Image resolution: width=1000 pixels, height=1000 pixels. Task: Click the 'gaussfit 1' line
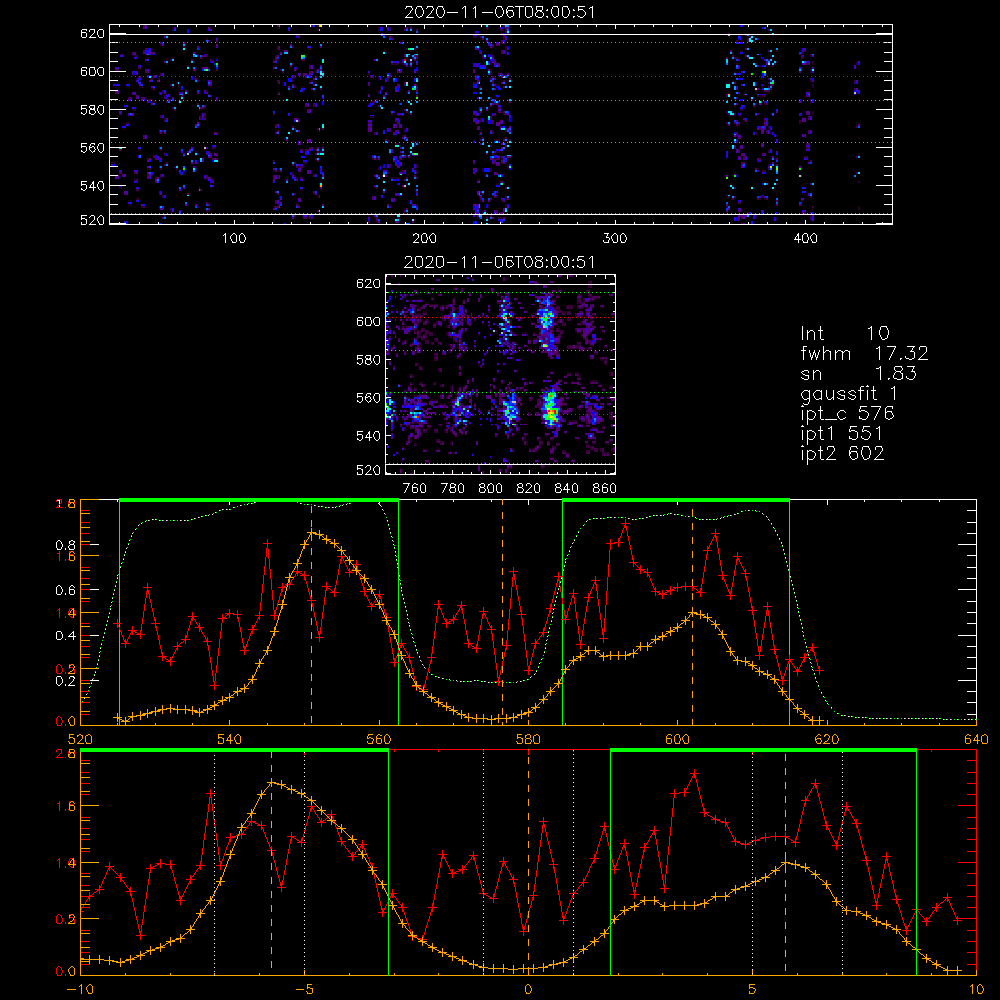849,393
